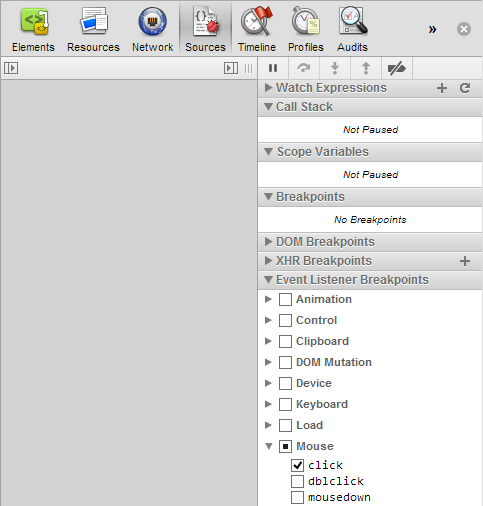This screenshot has width=483, height=506.
Task: Click the step into arrow icon
Action: [x=335, y=68]
